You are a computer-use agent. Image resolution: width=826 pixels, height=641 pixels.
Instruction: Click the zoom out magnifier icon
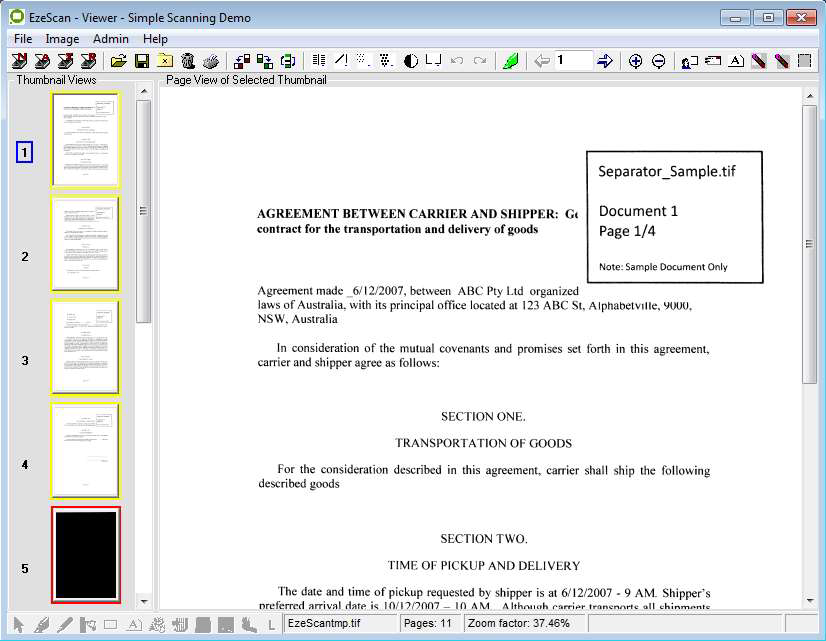click(x=658, y=61)
